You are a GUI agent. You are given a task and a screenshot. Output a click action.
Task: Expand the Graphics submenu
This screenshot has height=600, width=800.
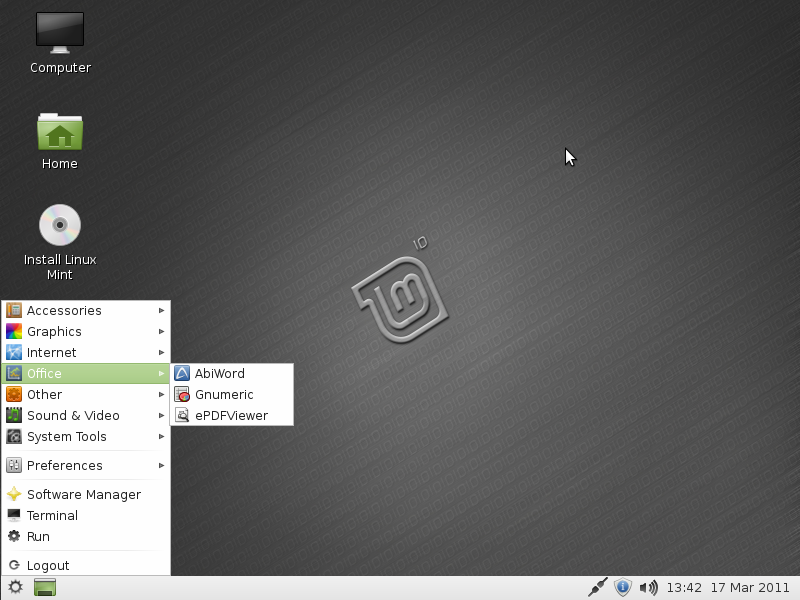coord(54,331)
